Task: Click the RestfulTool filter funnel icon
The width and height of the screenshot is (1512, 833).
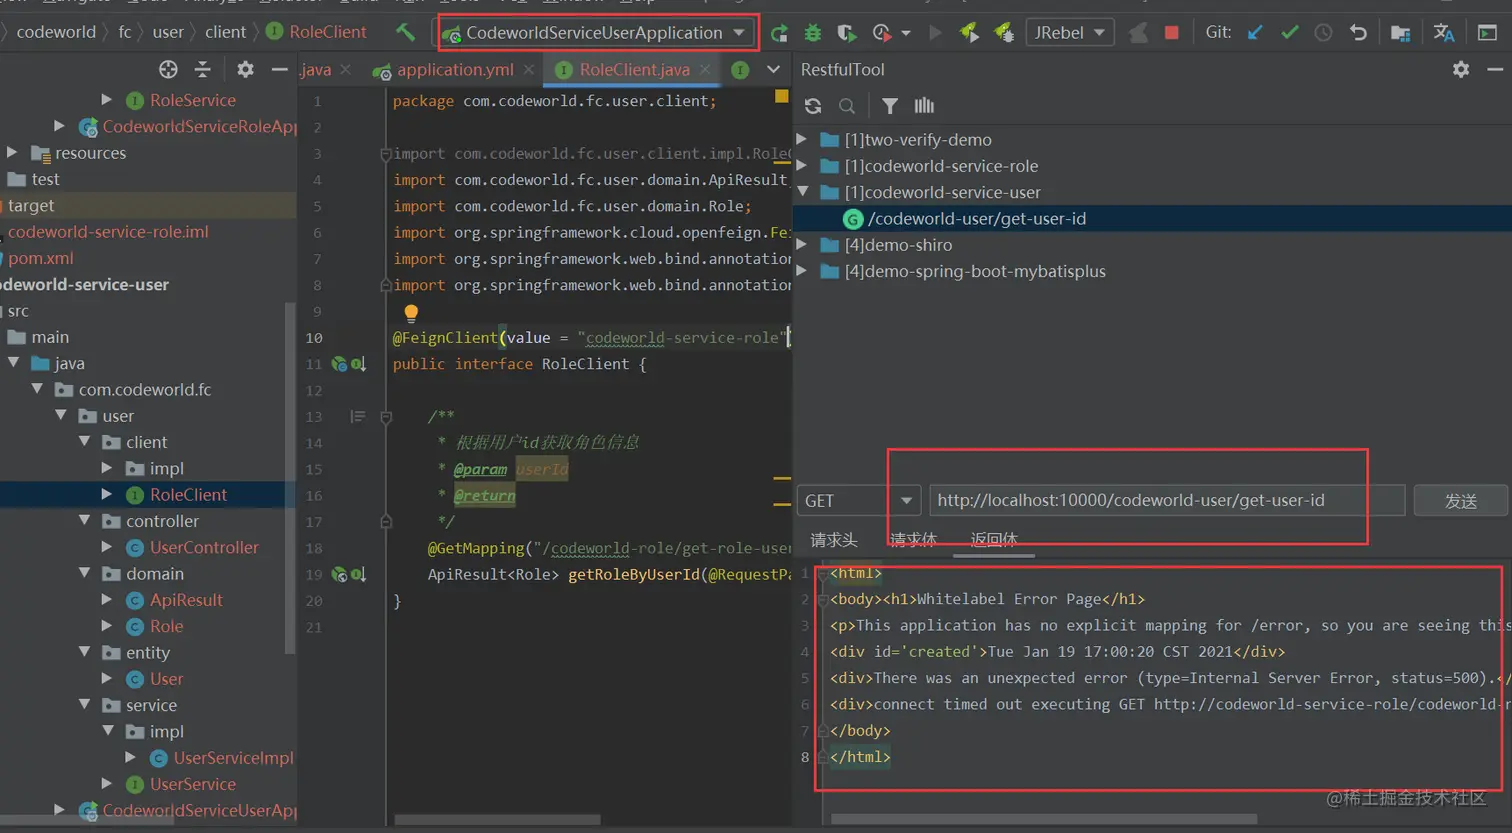Action: pos(890,106)
